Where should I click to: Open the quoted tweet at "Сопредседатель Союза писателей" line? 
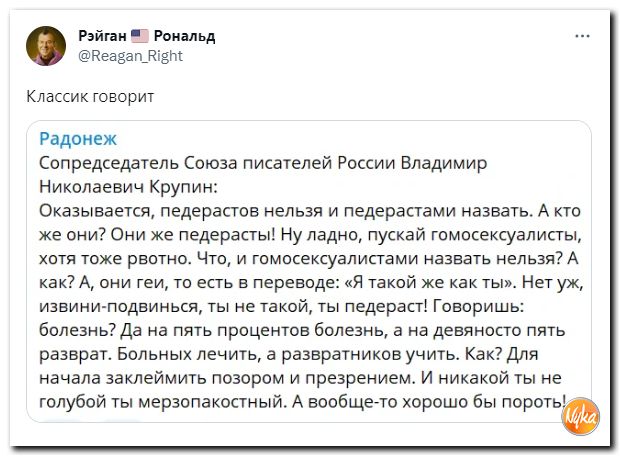click(x=263, y=163)
